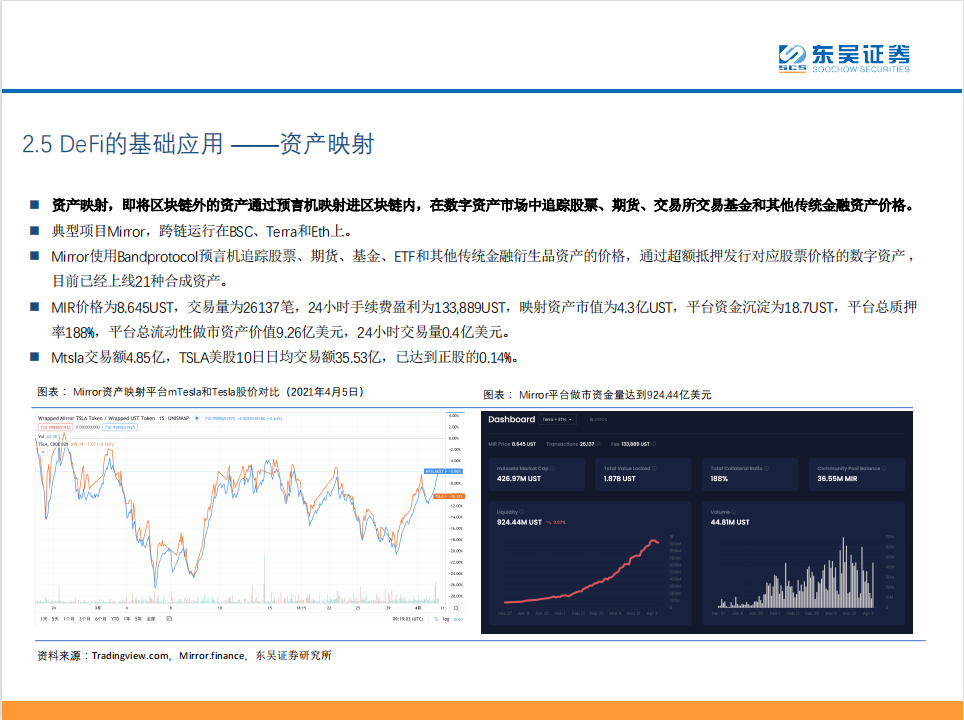Click the fullscreen square icon below the chart
The width and height of the screenshot is (964, 720).
455,607
